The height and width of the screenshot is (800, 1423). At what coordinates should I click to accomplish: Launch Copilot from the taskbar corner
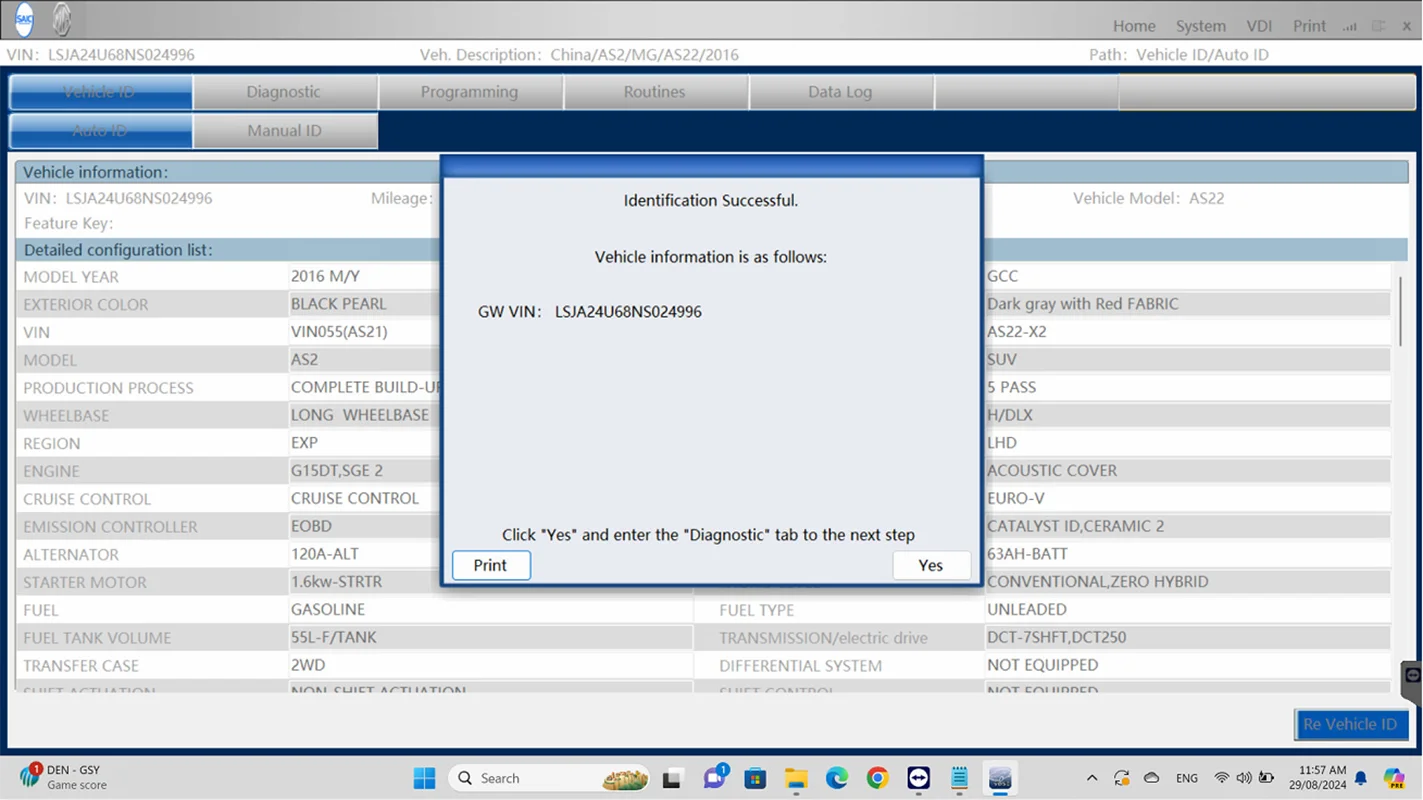click(1394, 778)
